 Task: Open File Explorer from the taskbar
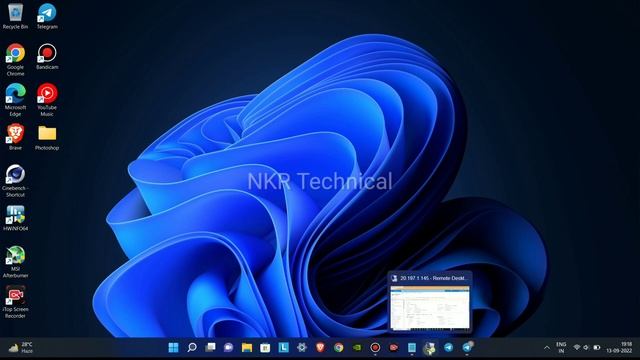coord(247,347)
